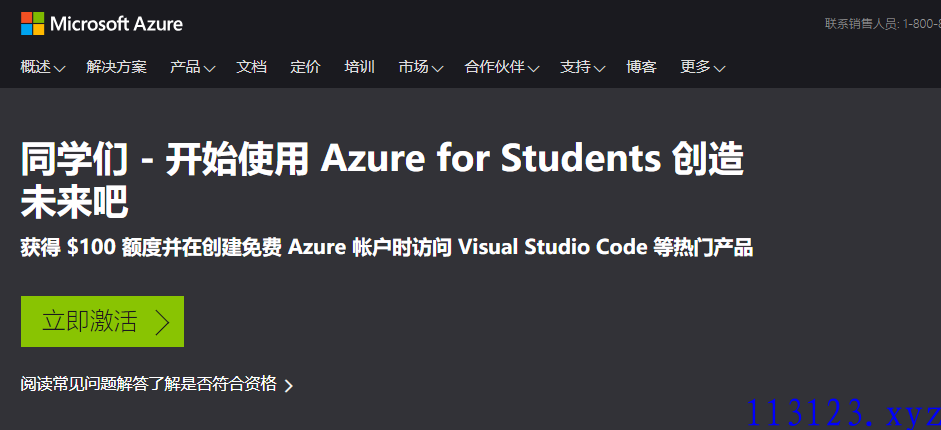Click the 联系销售人员 phone number text
The height and width of the screenshot is (430, 941).
click(882, 24)
